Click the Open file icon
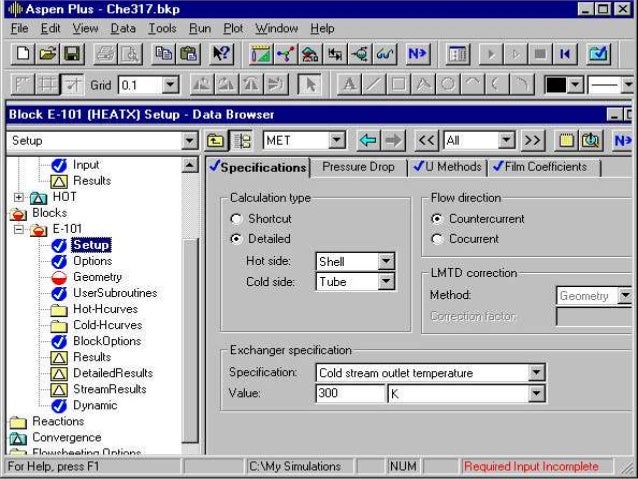 (x=48, y=54)
